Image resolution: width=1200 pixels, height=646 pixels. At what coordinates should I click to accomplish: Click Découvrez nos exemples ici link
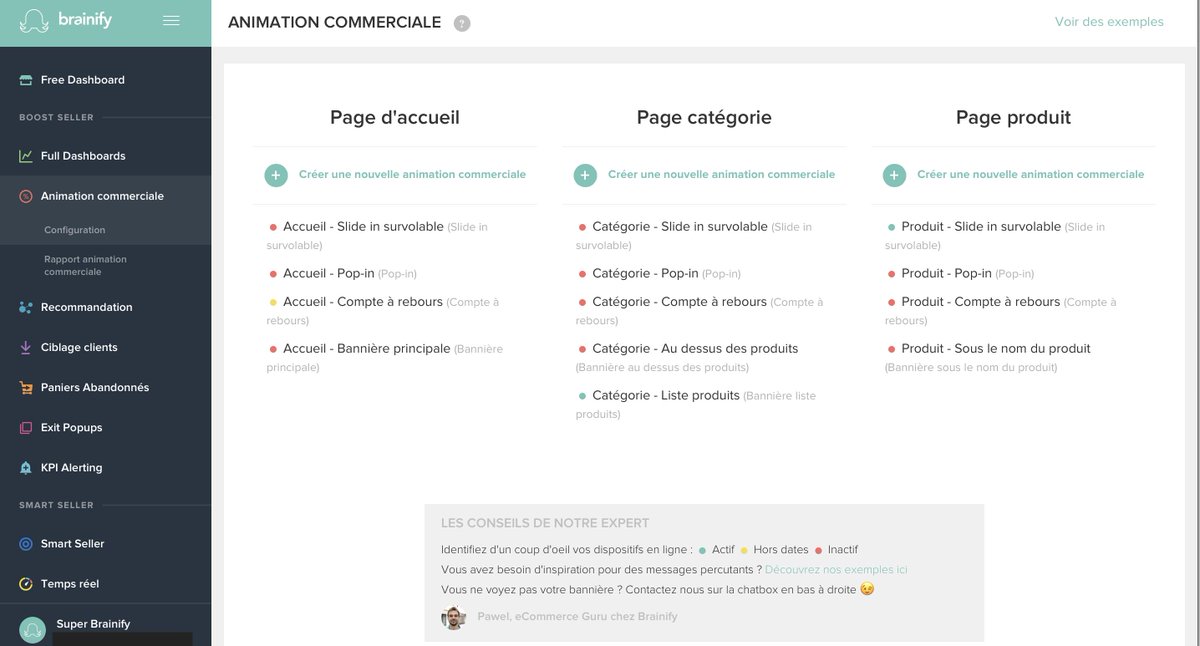coord(836,570)
